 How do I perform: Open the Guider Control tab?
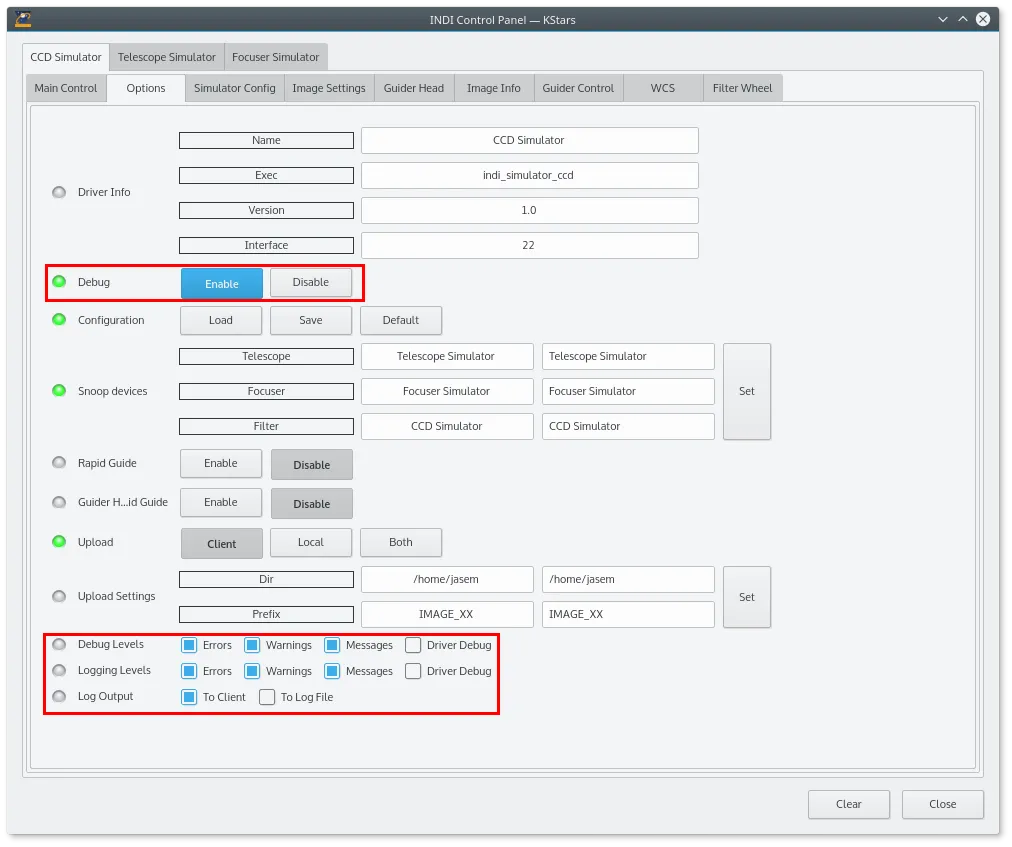click(578, 88)
